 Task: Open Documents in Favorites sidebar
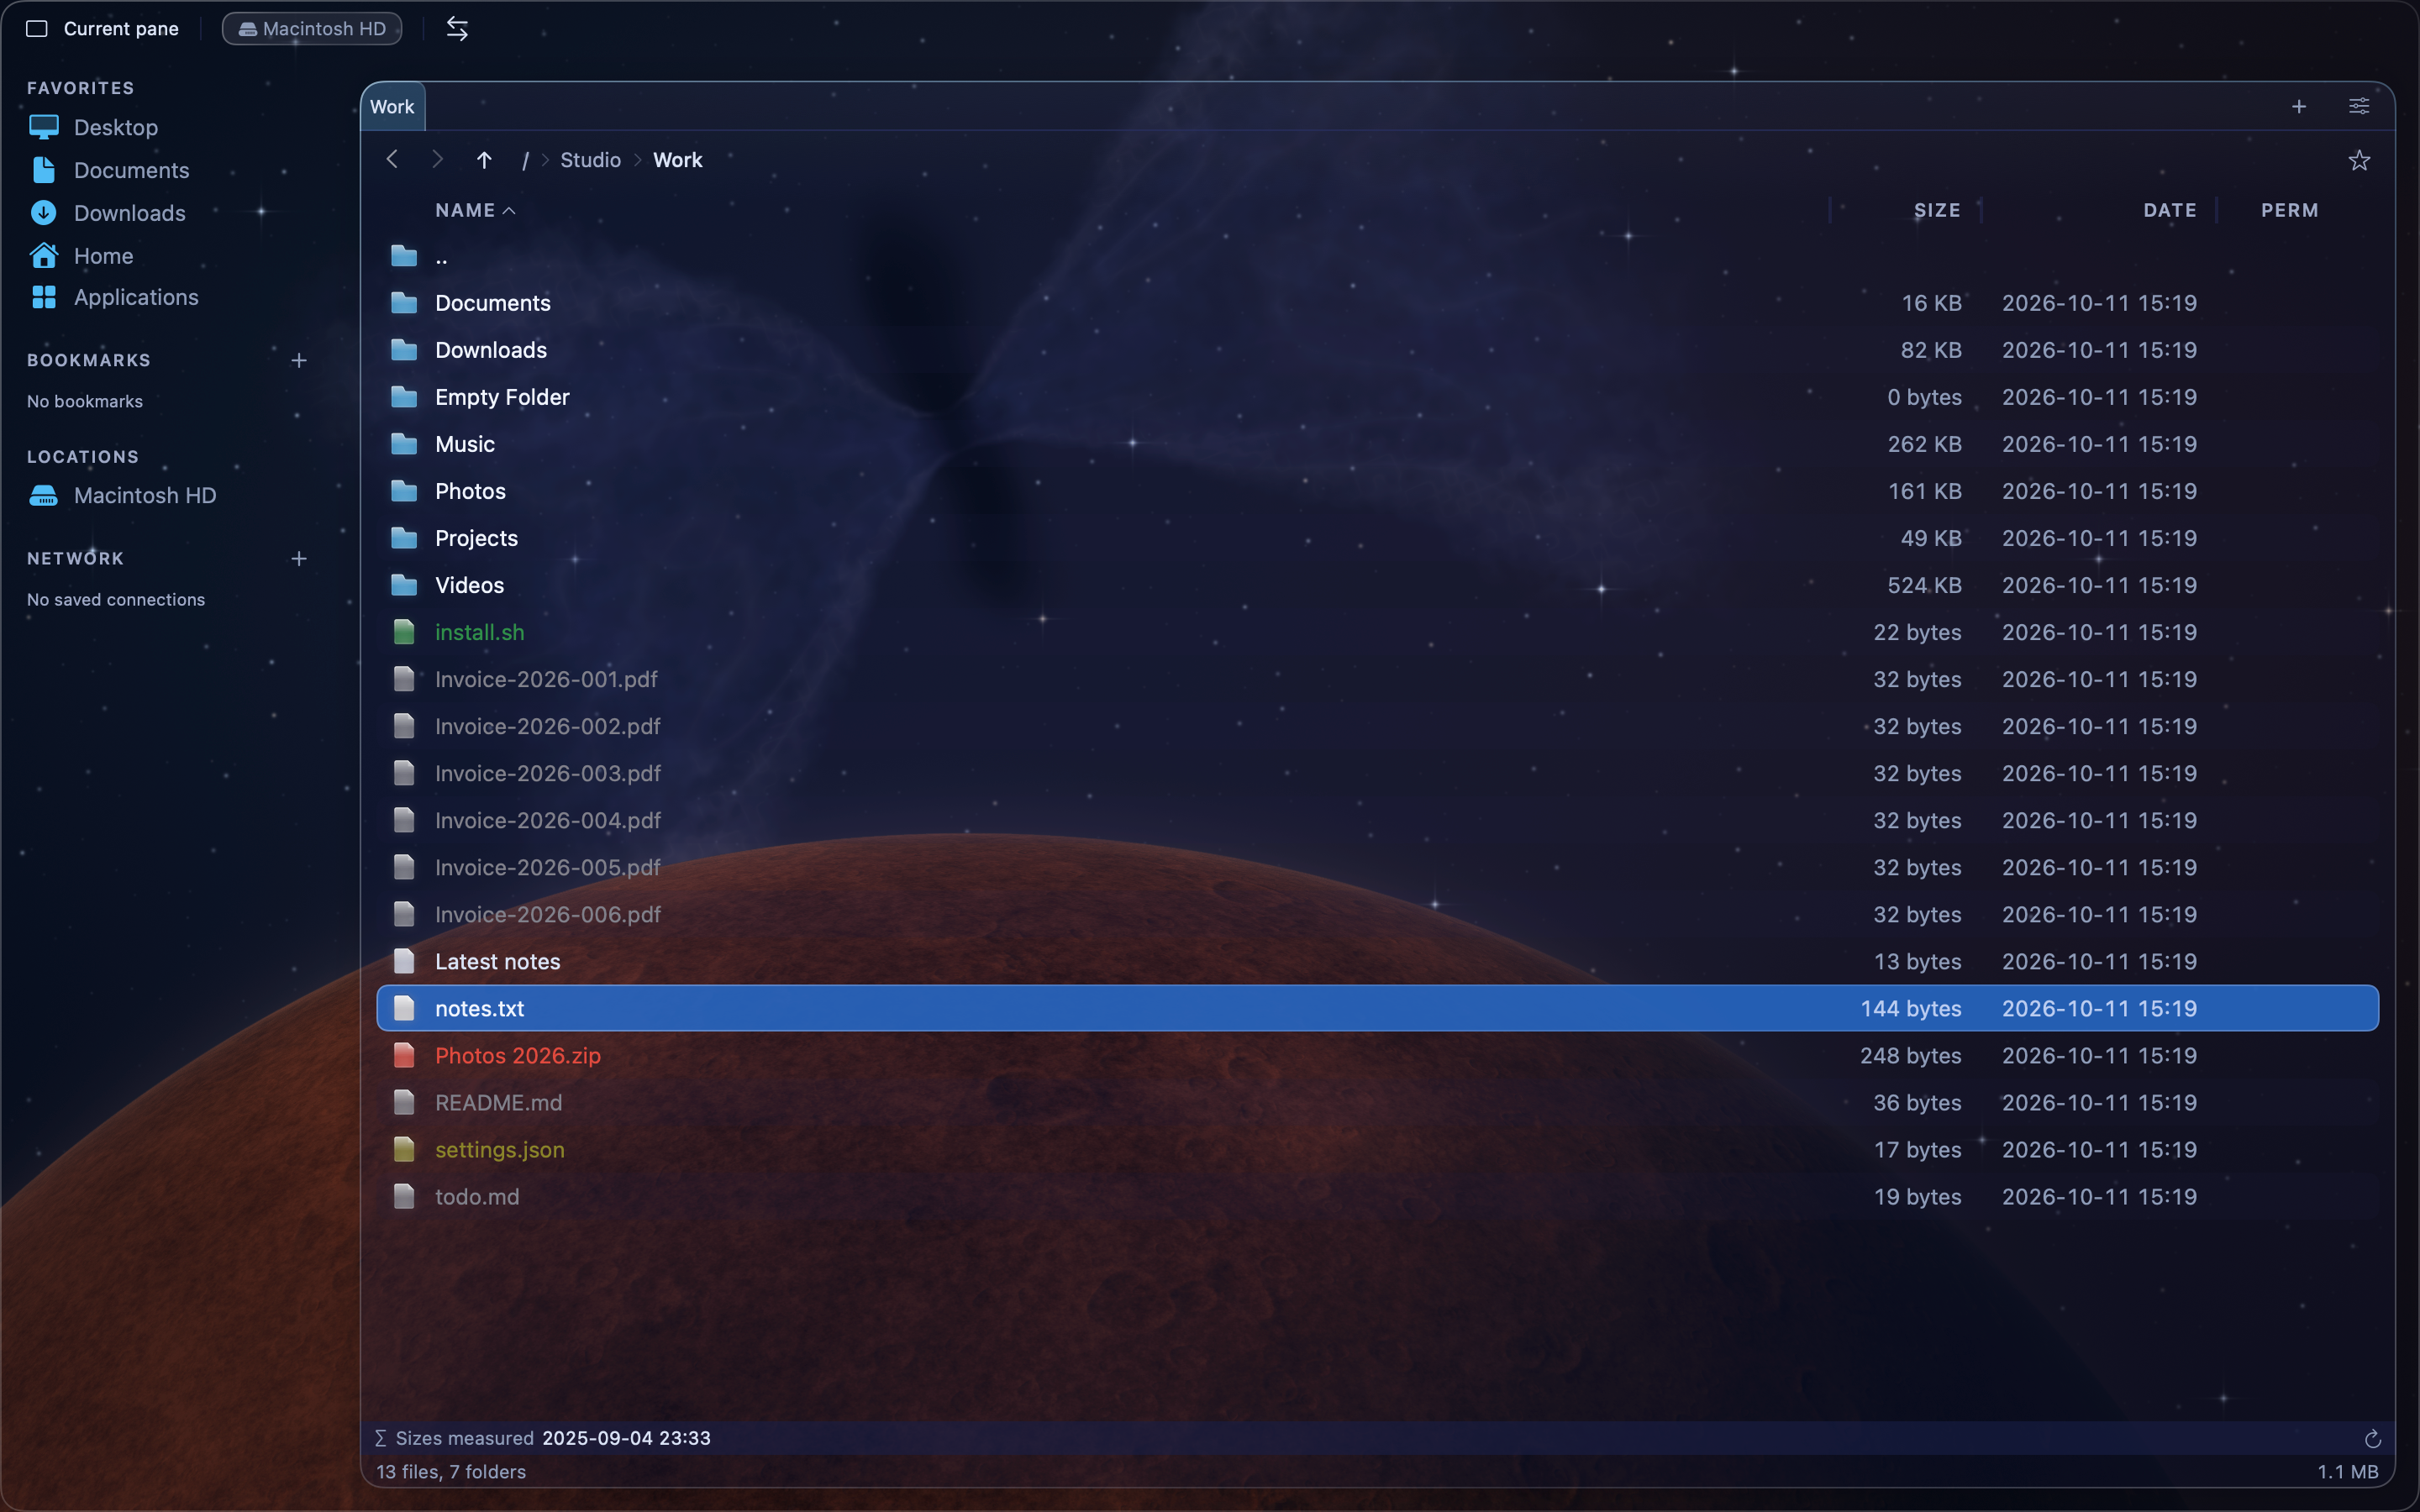pyautogui.click(x=131, y=170)
